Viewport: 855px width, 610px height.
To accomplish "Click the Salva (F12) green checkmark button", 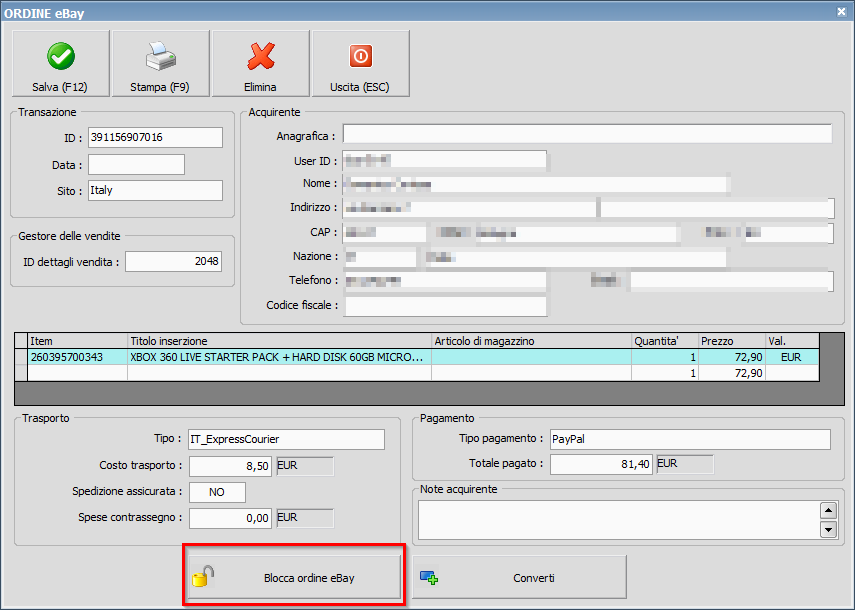I will tap(61, 63).
